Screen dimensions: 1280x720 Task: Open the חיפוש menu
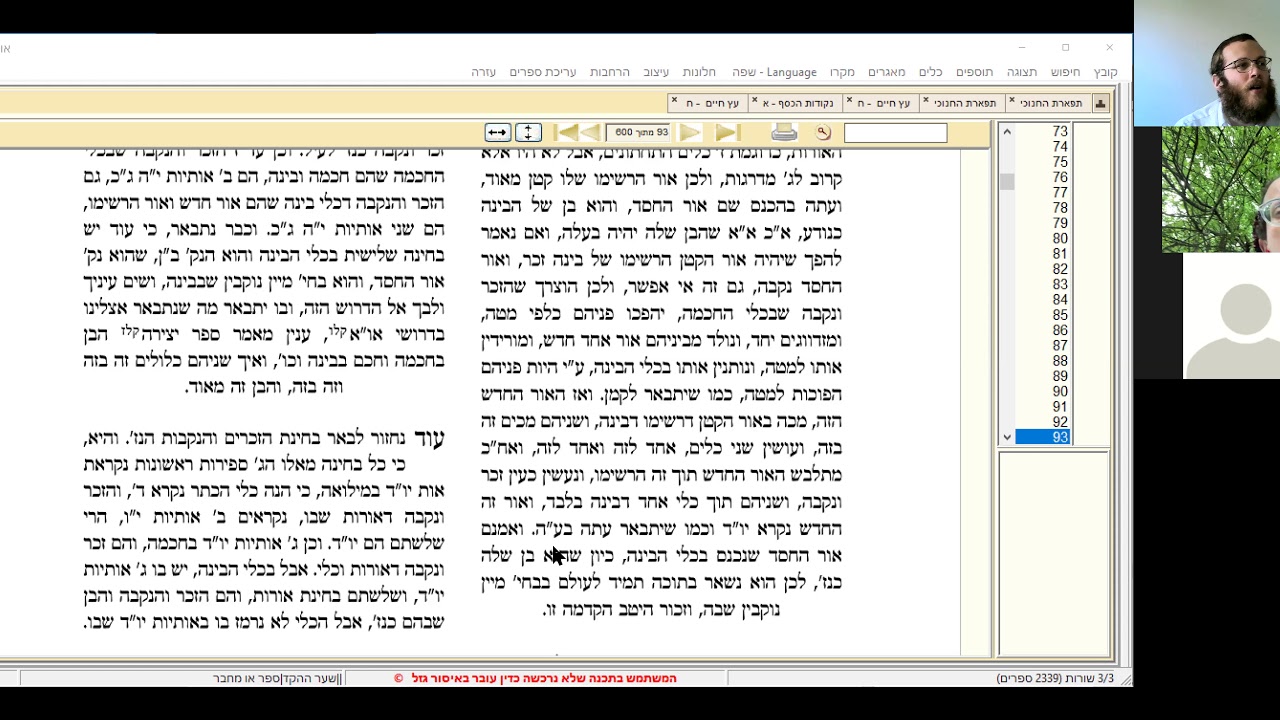(1065, 72)
